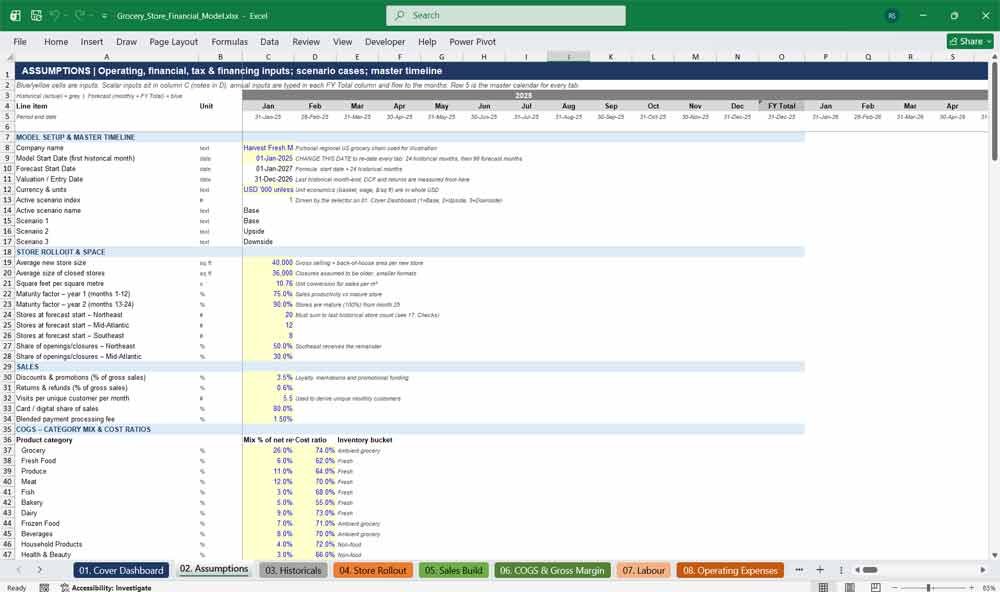
Task: Click the zoom percentage in status bar
Action: pyautogui.click(x=989, y=588)
